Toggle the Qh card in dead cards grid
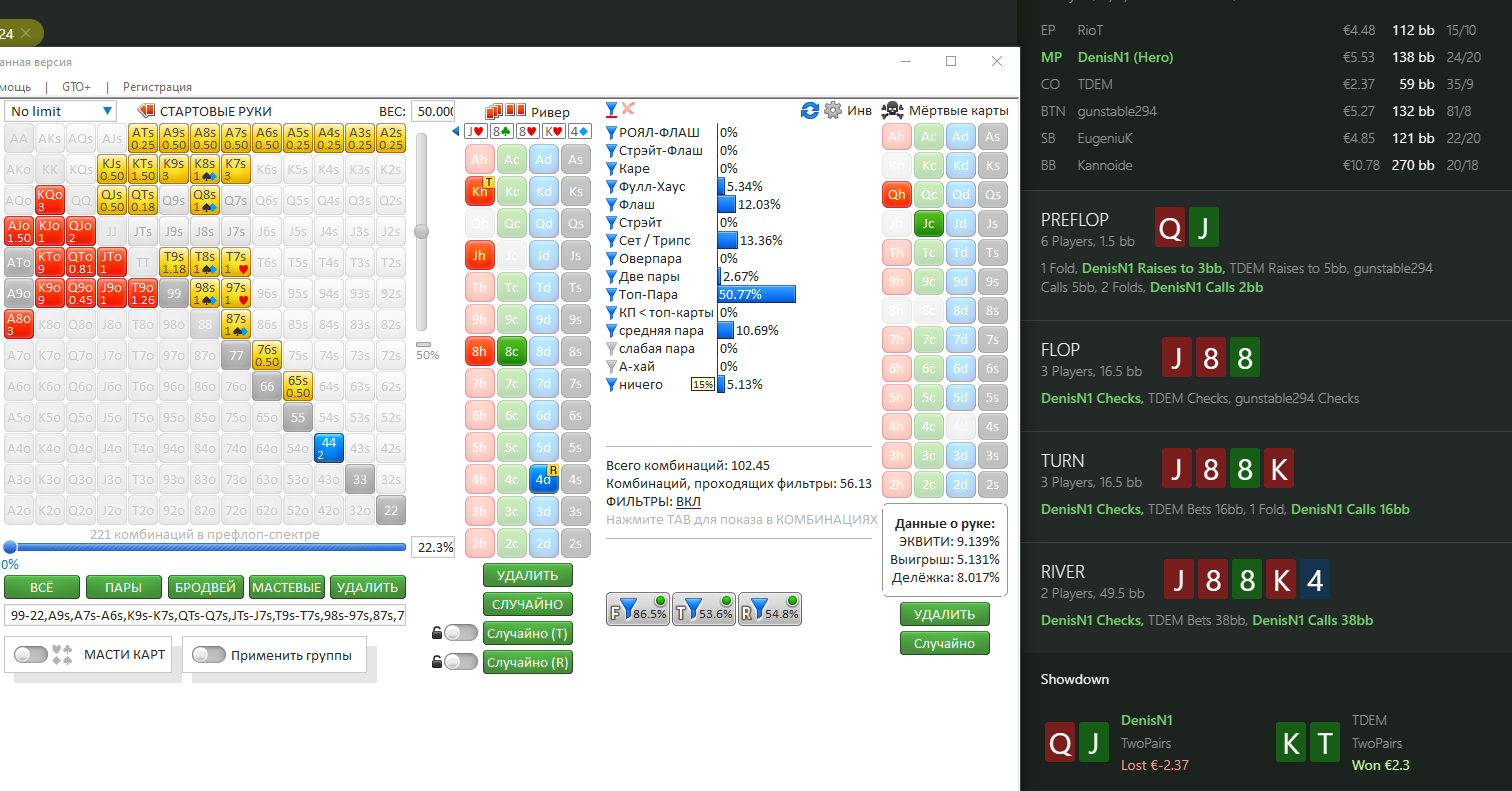Screen dimensions: 1512x791 coord(897,195)
